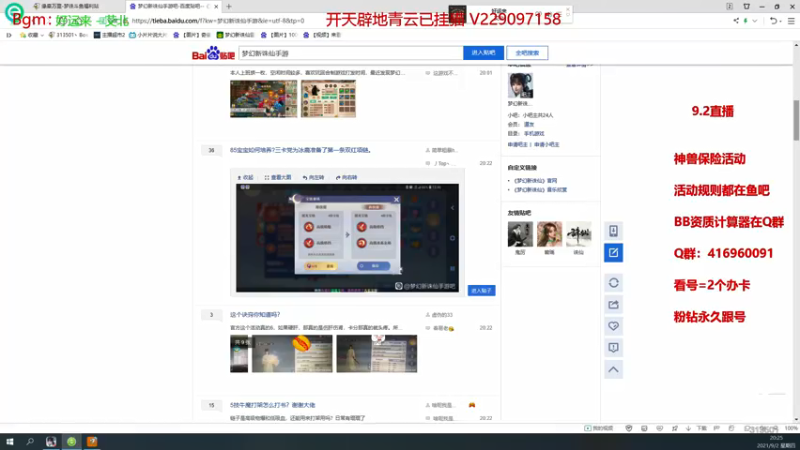Click the heart favorite side icon
The height and width of the screenshot is (450, 800).
613,326
